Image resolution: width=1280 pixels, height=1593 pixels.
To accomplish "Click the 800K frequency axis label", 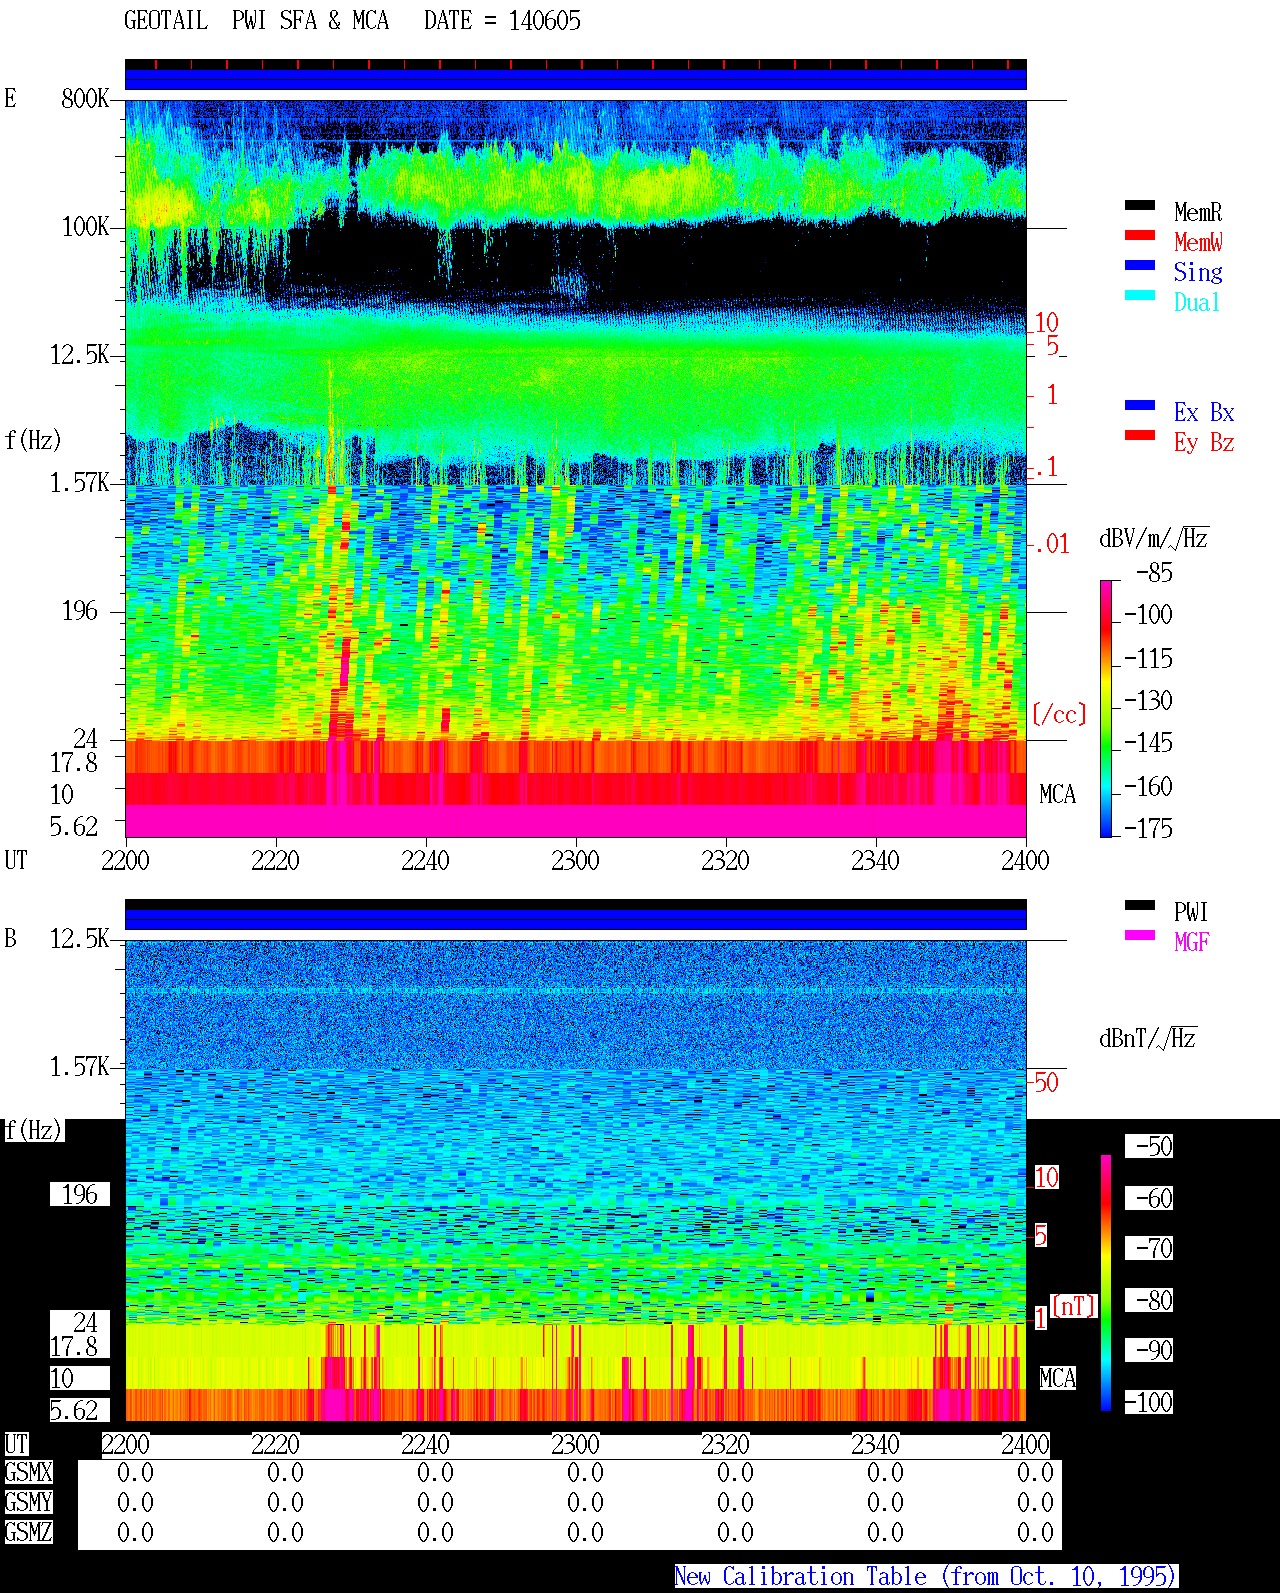I will [x=85, y=99].
